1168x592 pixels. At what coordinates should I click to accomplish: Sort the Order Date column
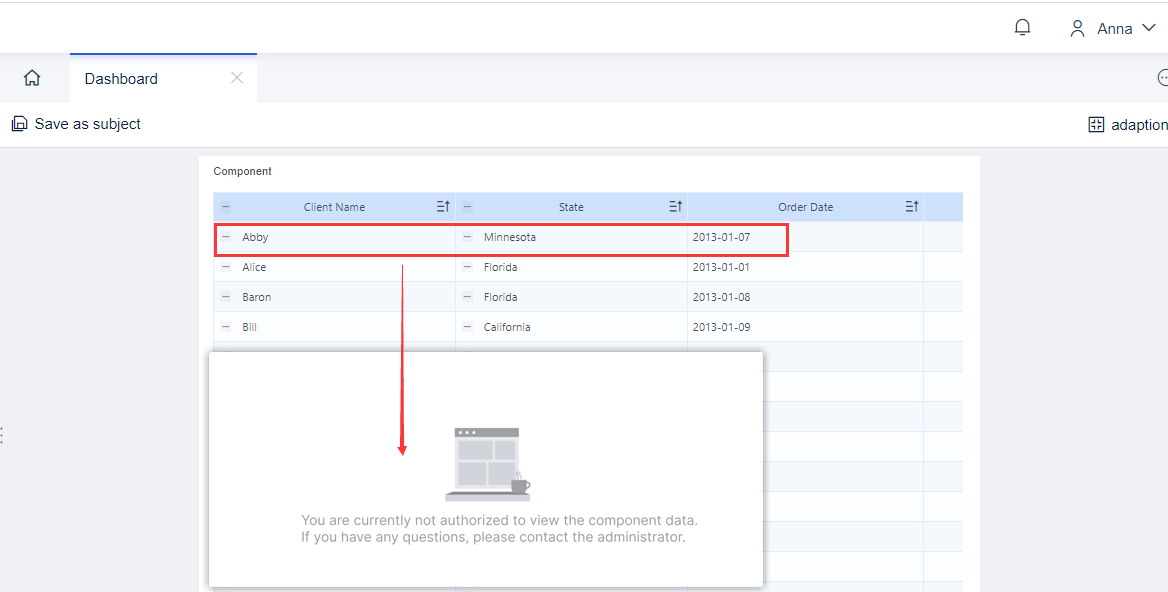click(x=911, y=206)
